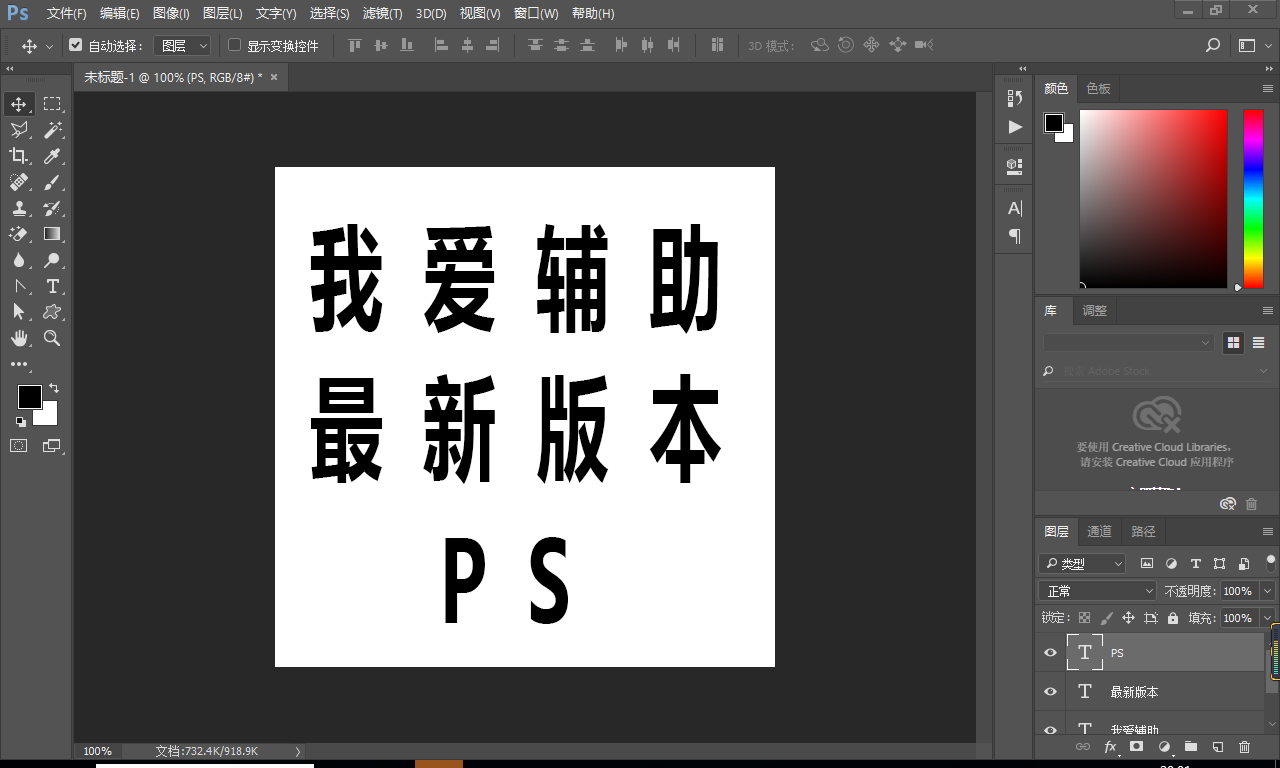The width and height of the screenshot is (1280, 768).
Task: Select the Dodge tool
Action: tap(52, 260)
